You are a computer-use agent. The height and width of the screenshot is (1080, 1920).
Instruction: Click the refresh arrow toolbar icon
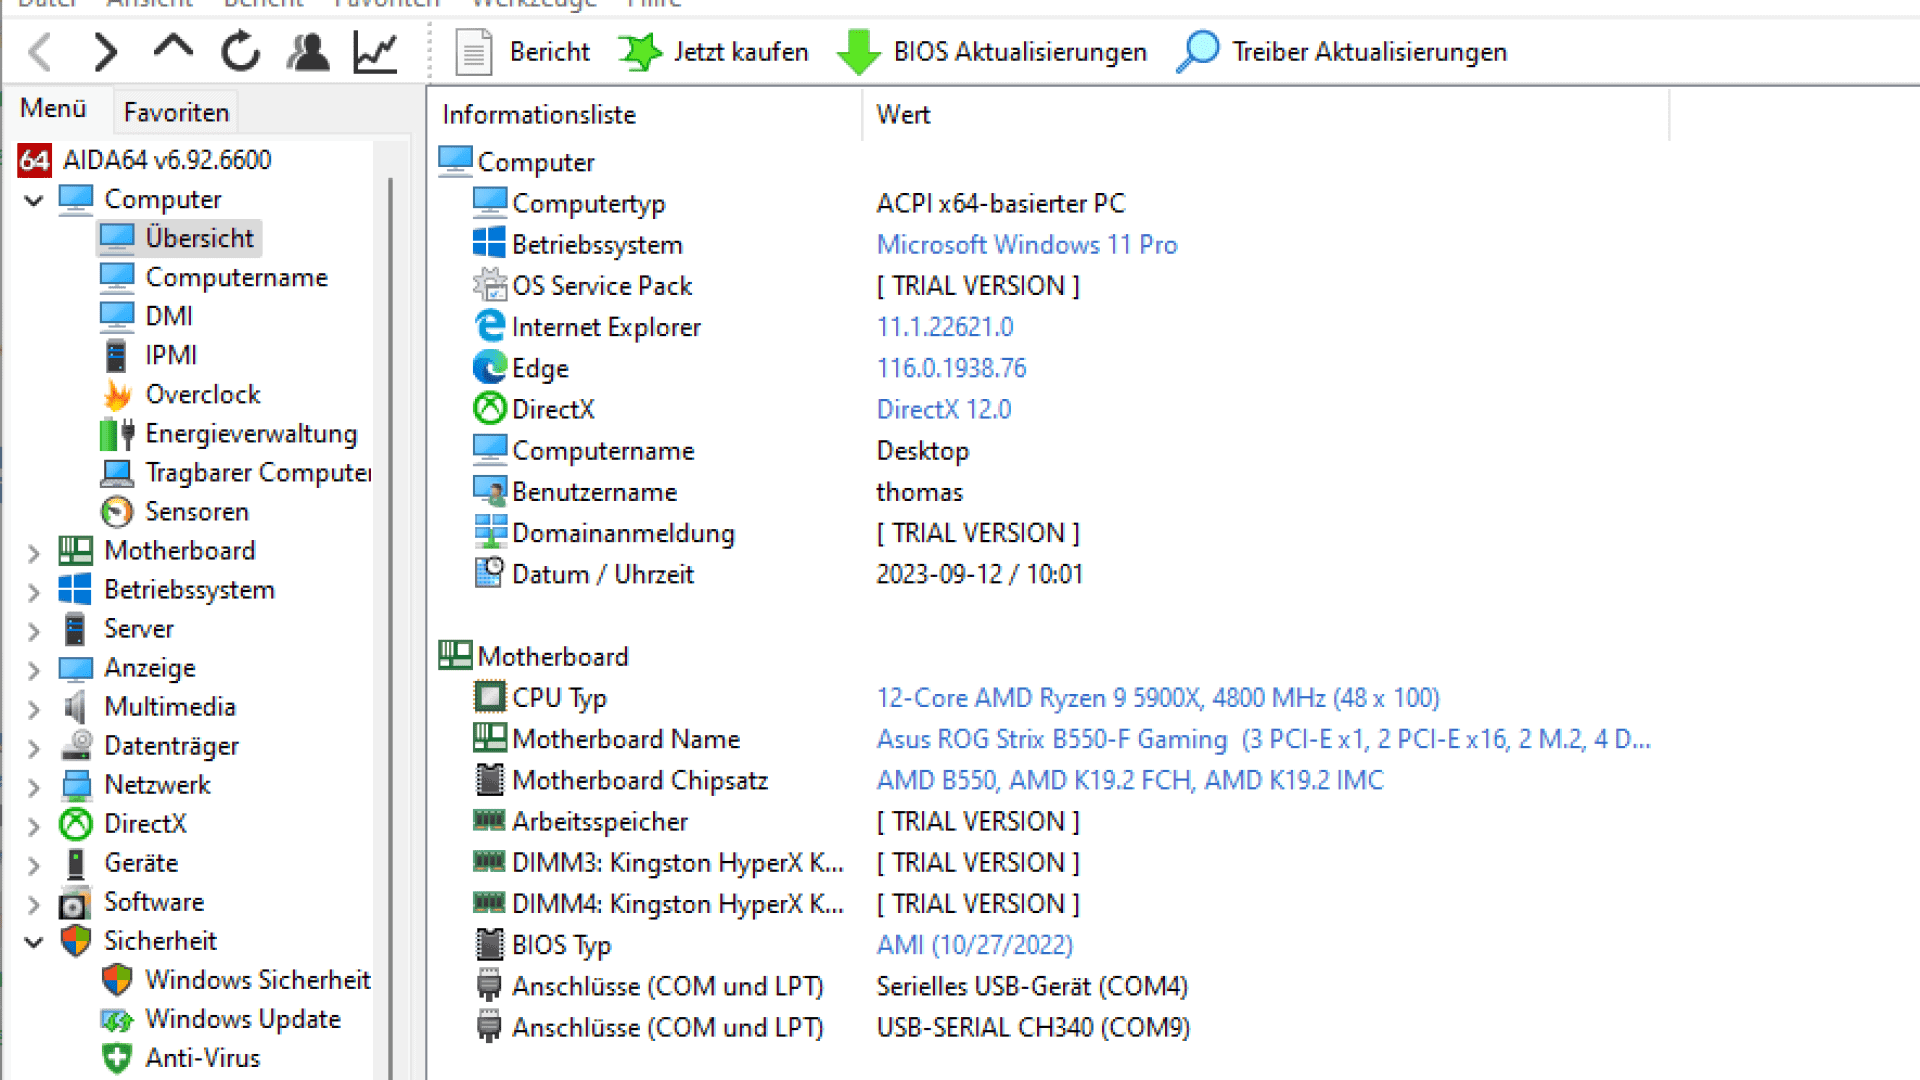tap(240, 51)
